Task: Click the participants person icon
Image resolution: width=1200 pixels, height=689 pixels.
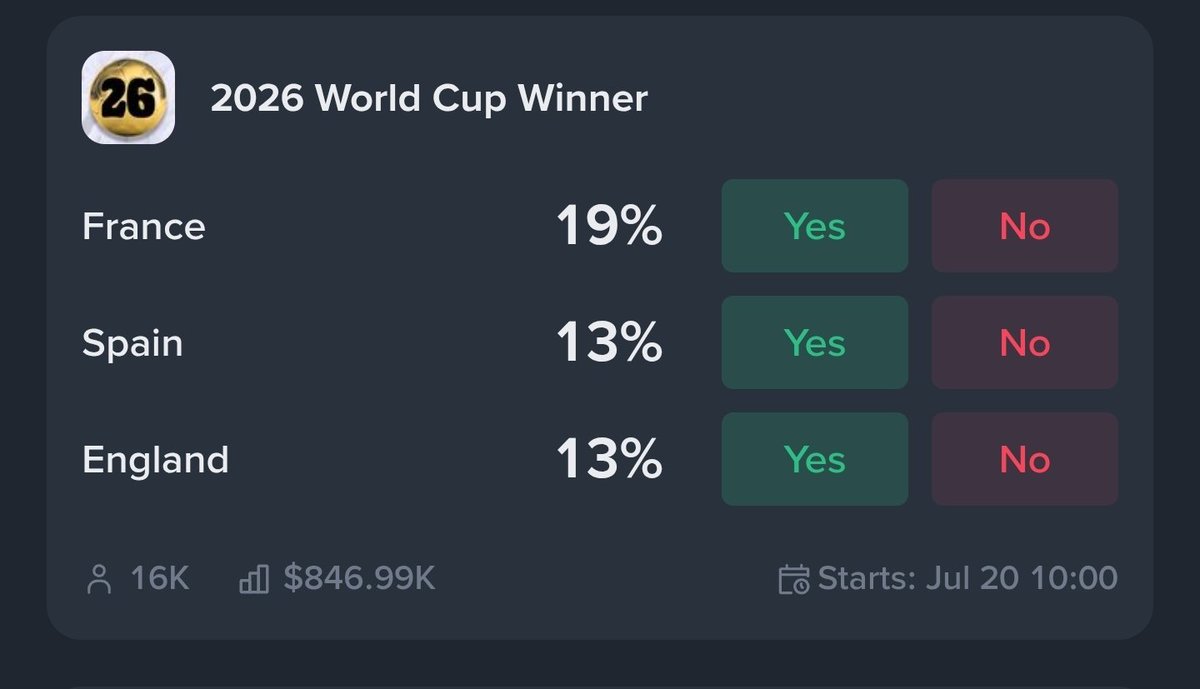Action: pyautogui.click(x=99, y=579)
